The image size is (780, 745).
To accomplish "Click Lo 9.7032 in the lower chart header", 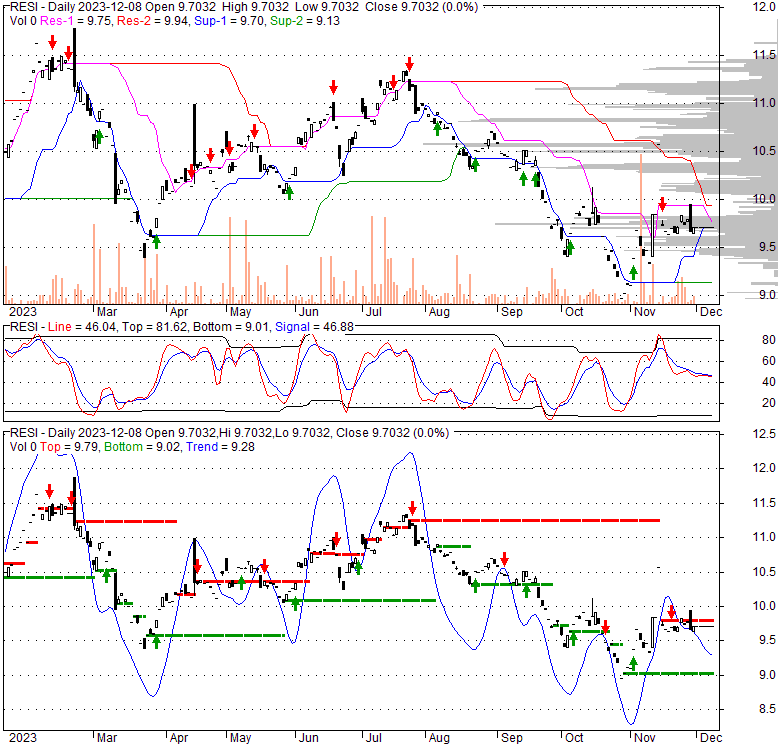I will [x=302, y=433].
